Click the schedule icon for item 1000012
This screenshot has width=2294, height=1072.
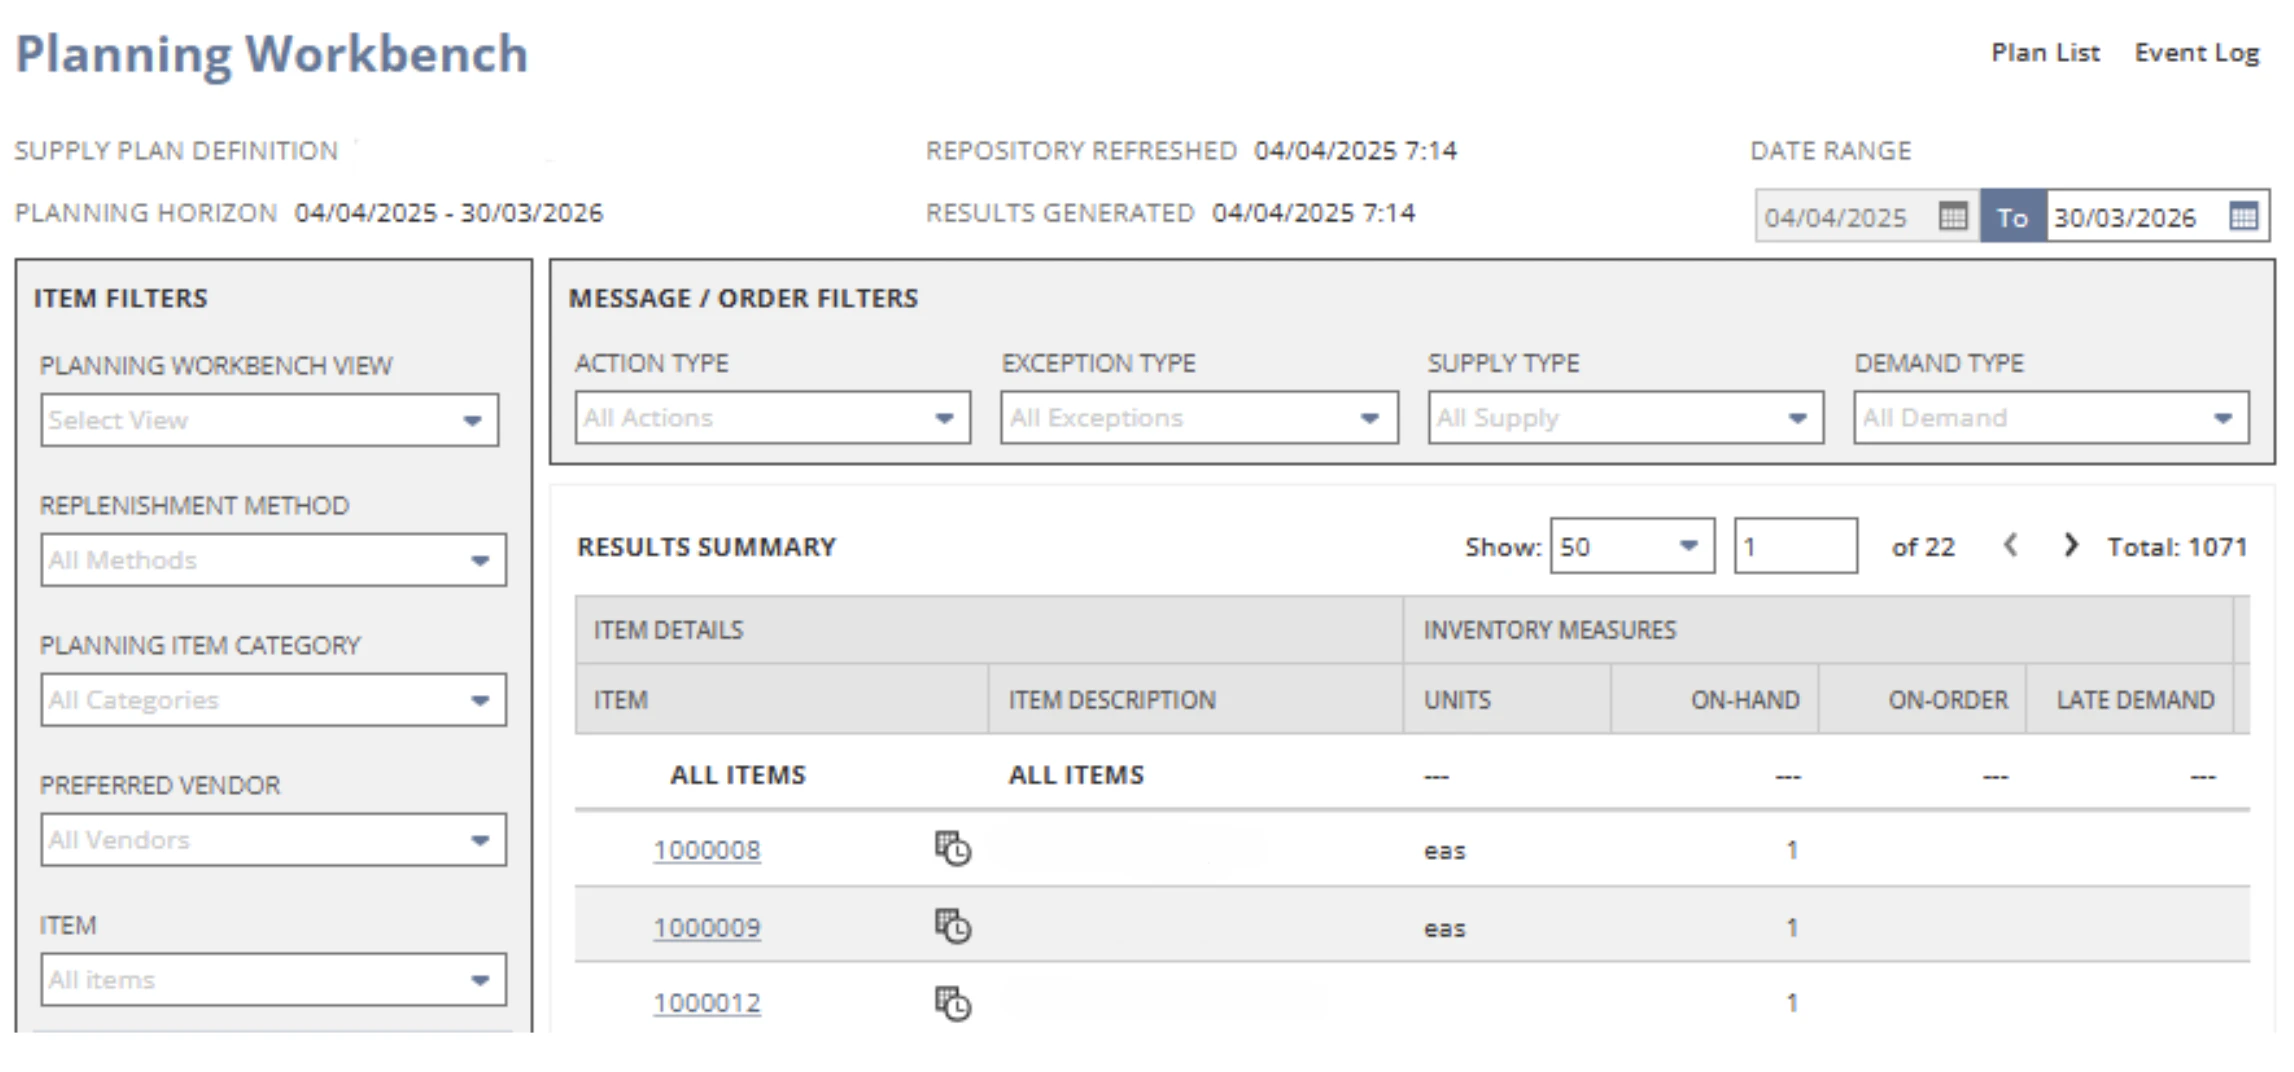(x=953, y=1003)
